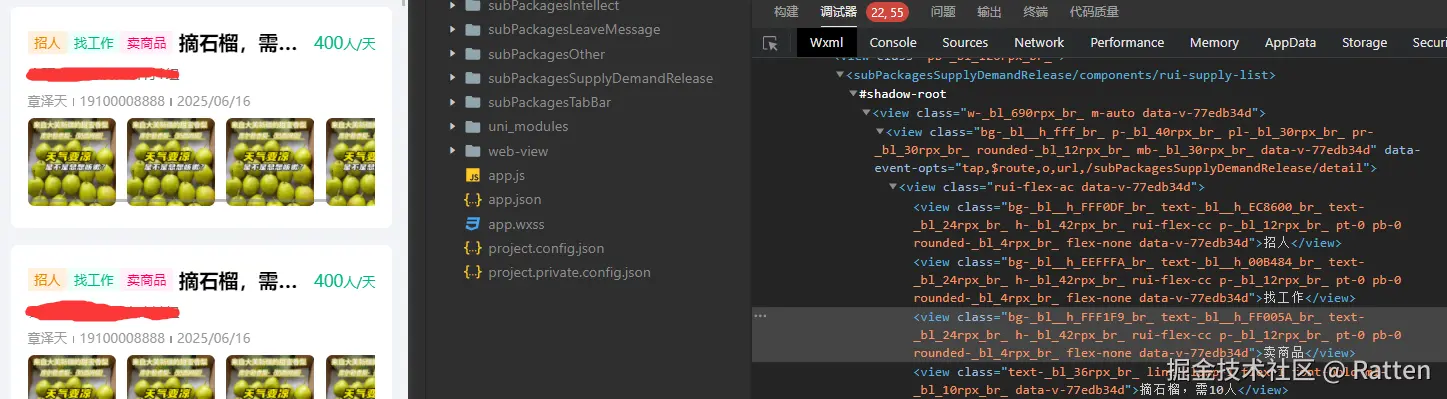1447x399 pixels.
Task: Open project.config.json file
Action: click(546, 248)
